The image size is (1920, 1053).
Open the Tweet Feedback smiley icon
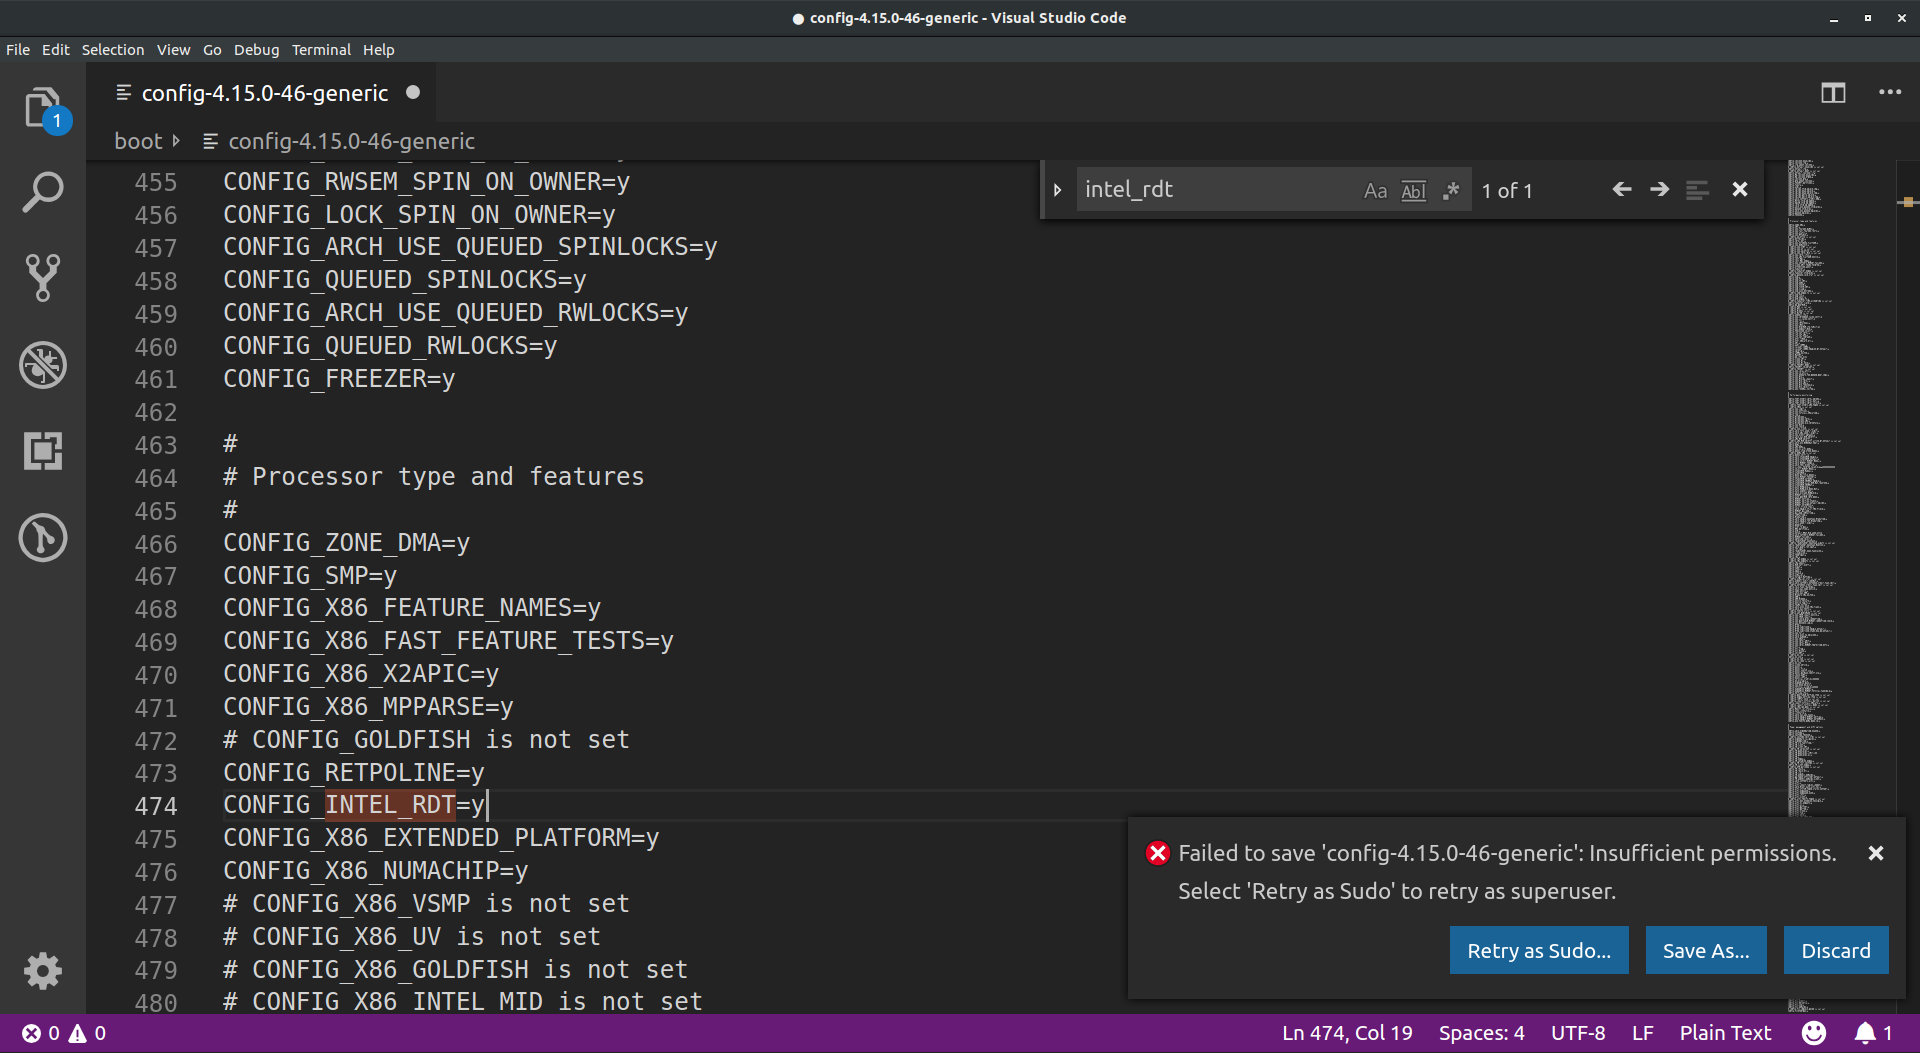pyautogui.click(x=1814, y=1033)
